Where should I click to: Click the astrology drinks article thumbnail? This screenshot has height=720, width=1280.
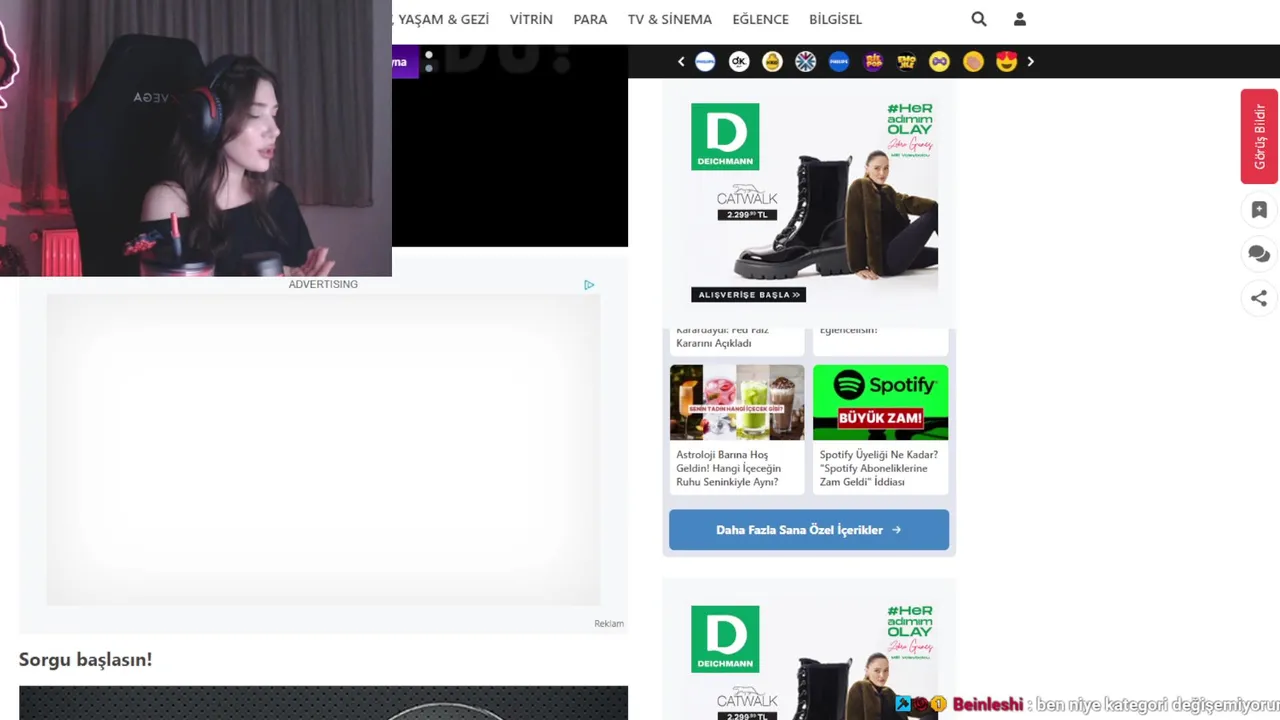737,402
